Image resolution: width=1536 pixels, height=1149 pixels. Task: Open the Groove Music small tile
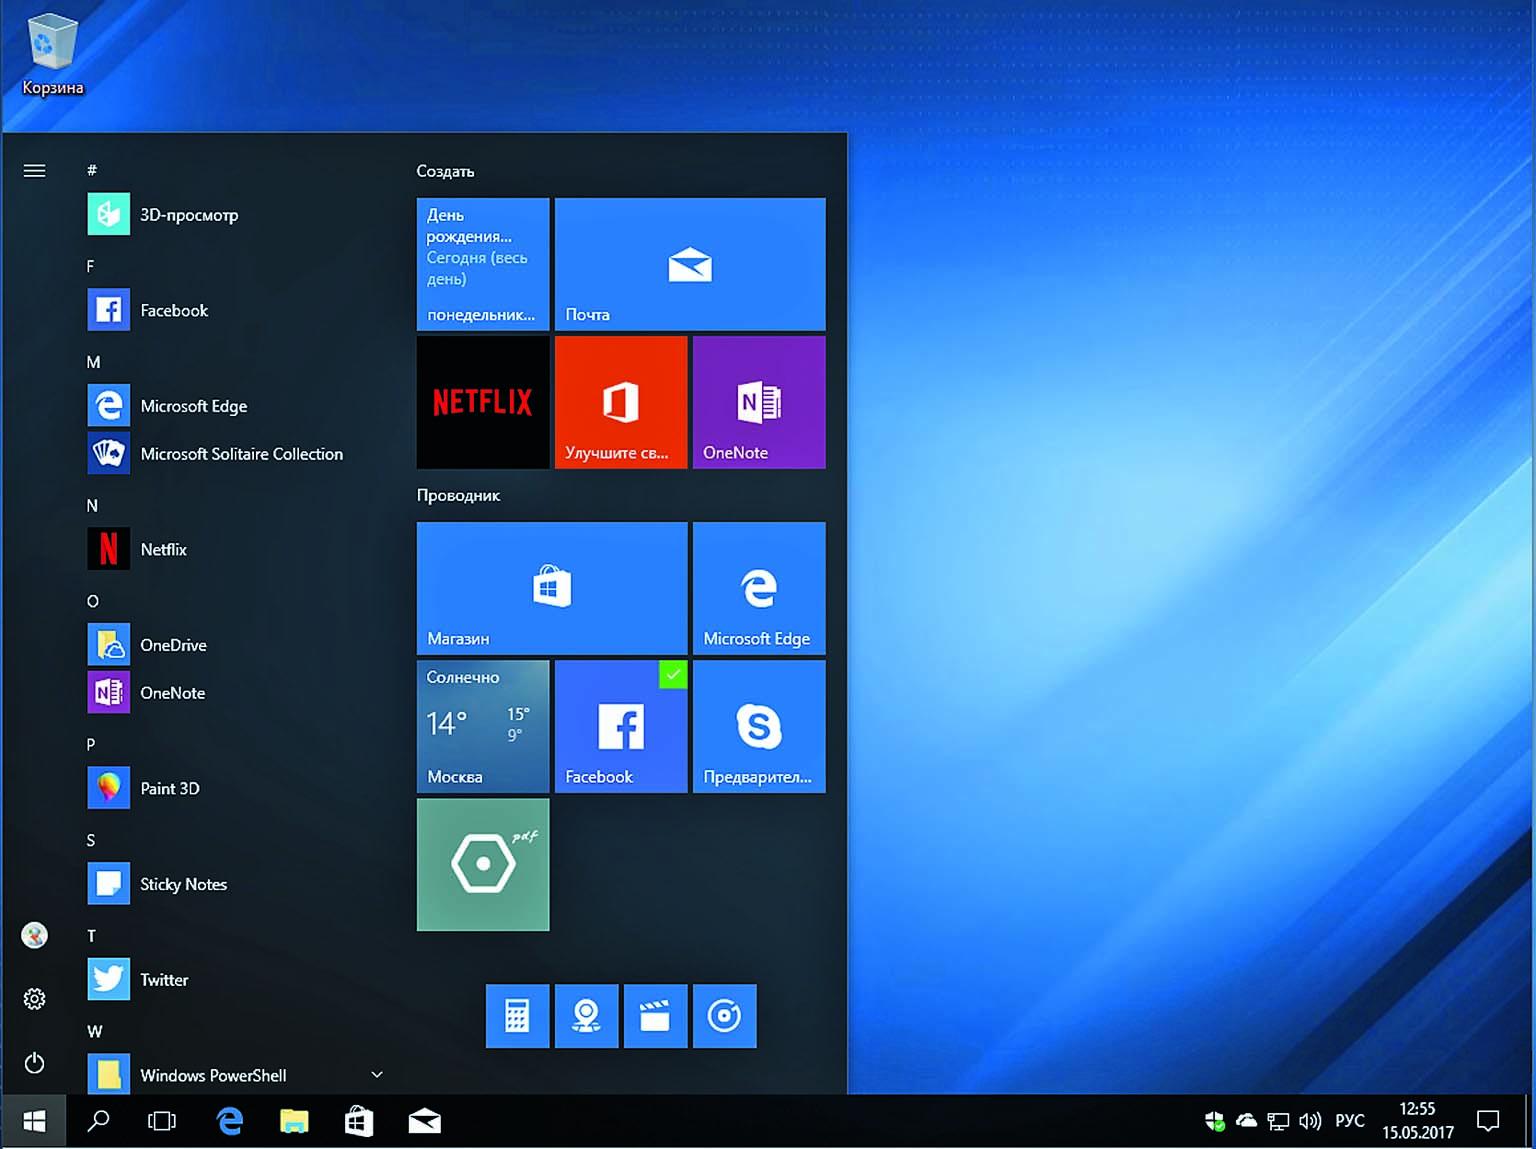724,1016
